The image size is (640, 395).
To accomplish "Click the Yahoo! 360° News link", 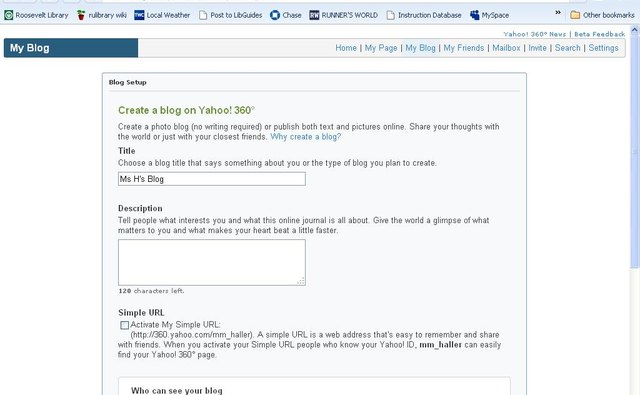I will (535, 34).
